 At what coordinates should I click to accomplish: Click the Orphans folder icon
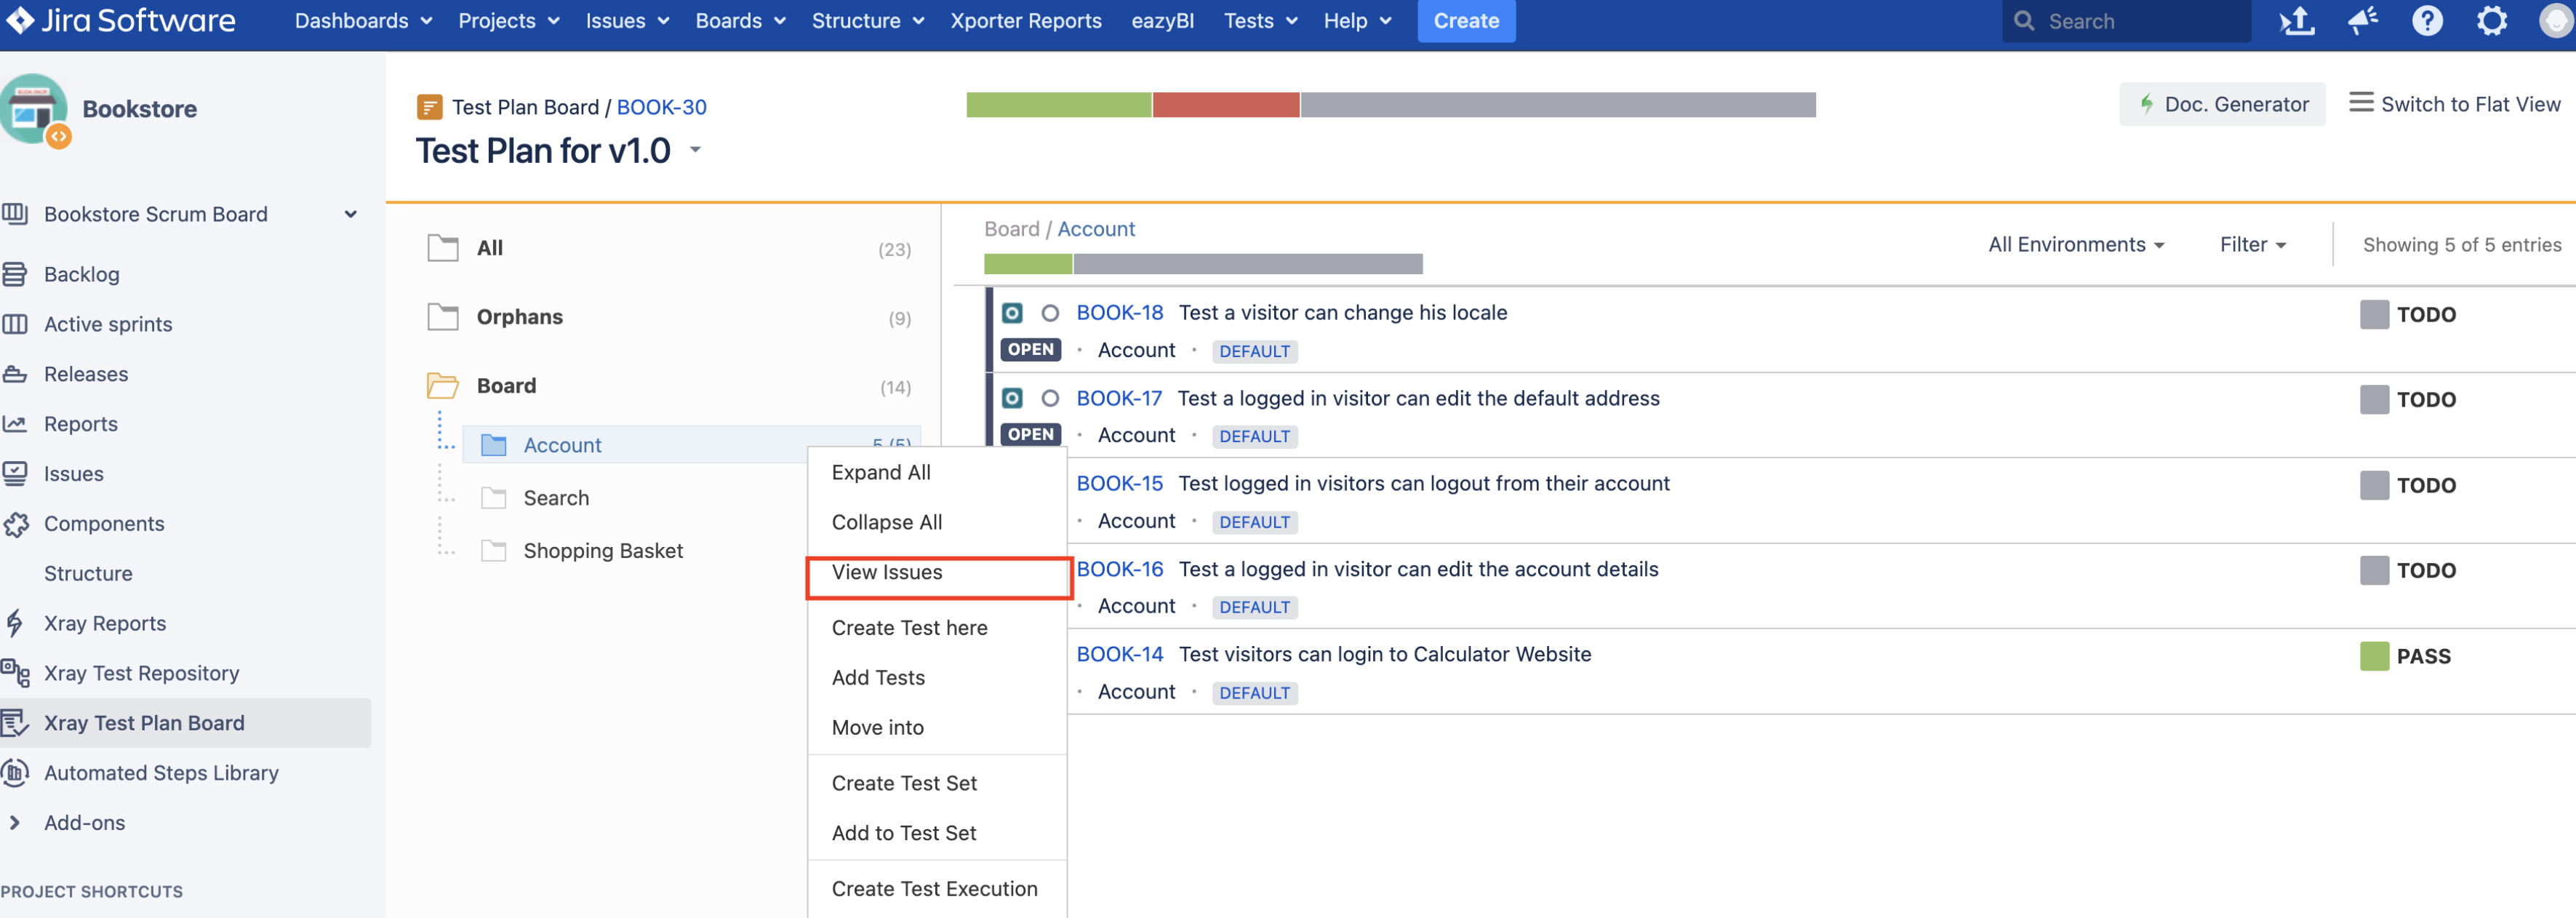click(x=443, y=317)
